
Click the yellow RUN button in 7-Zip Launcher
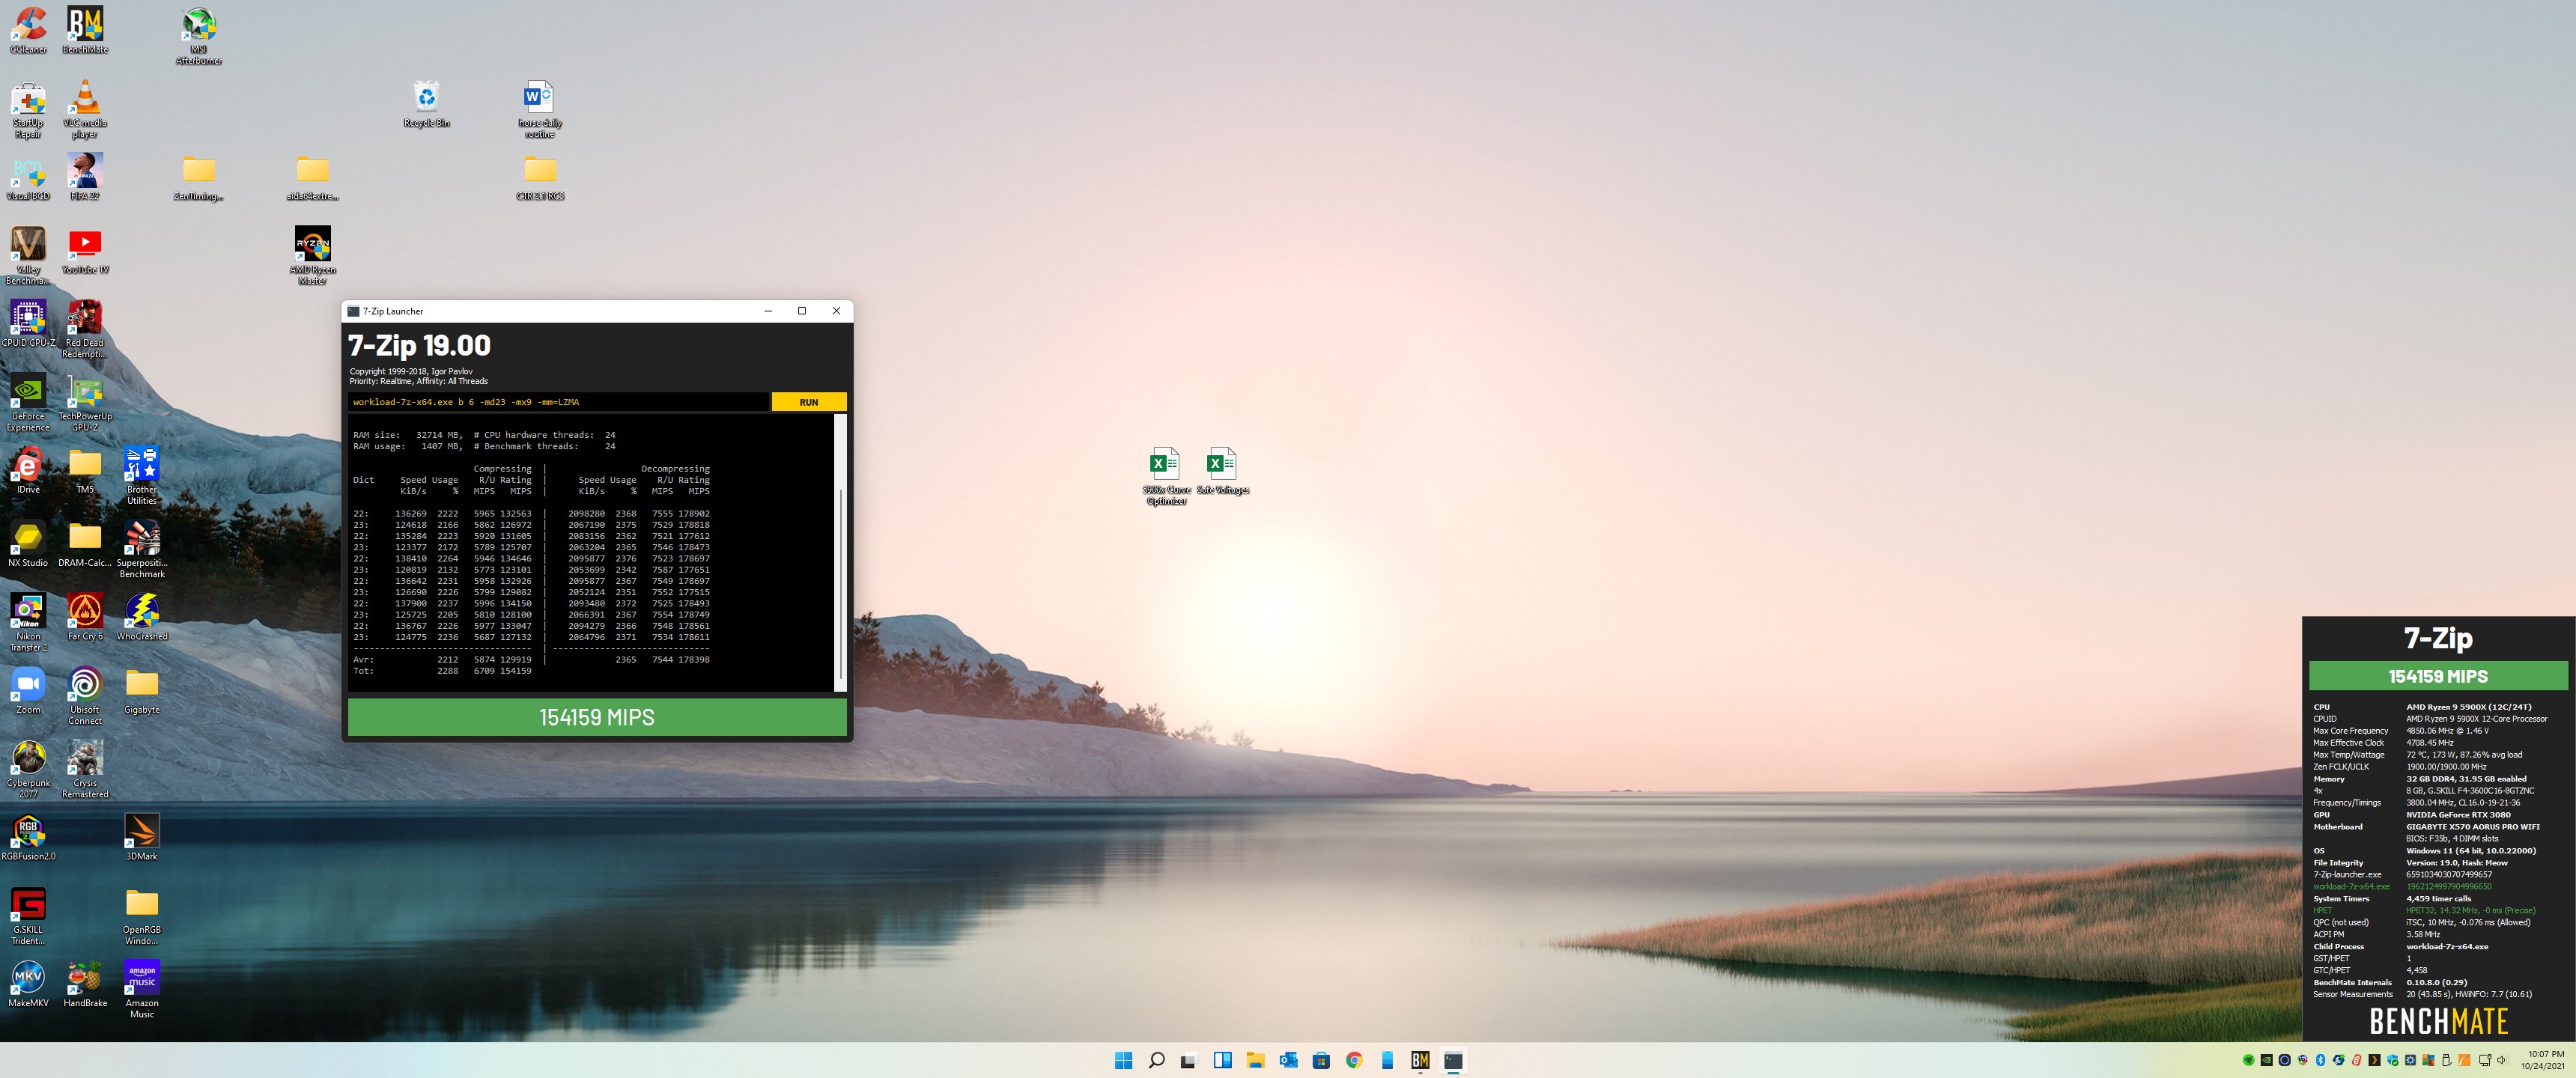click(808, 402)
